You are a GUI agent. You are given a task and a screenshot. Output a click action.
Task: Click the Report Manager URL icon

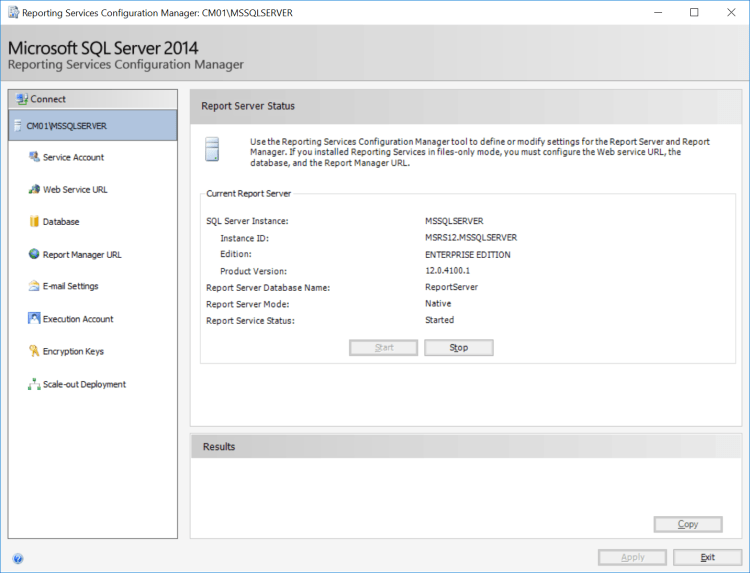[x=34, y=254]
